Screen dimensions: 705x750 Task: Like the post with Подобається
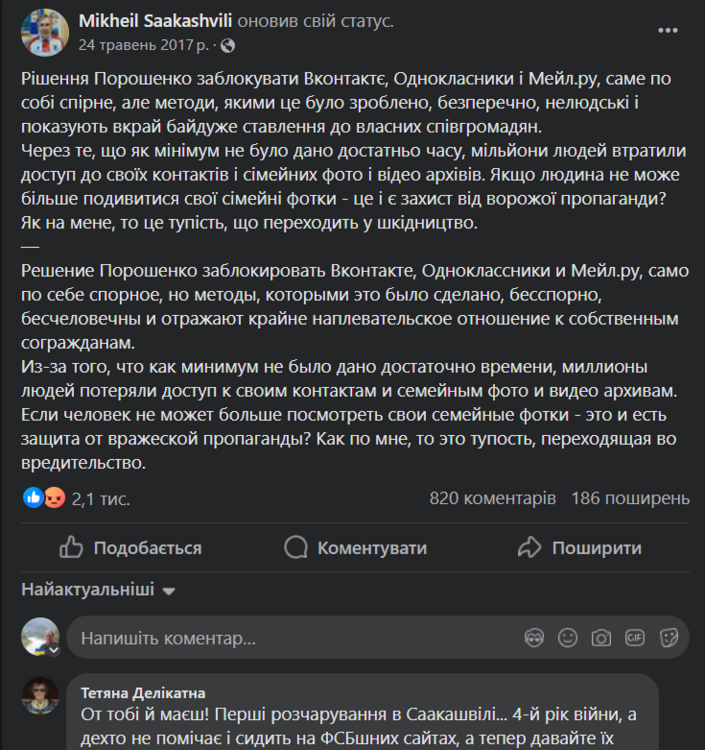pos(130,548)
